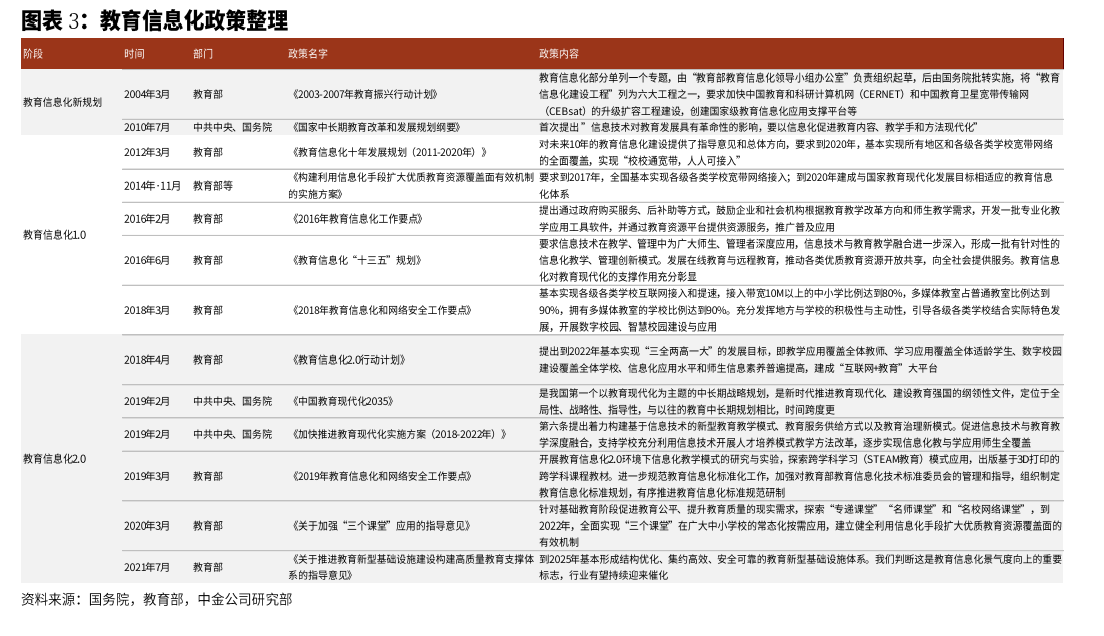Select content text starting 是我国第一个以教育现代化为主题

800,401
